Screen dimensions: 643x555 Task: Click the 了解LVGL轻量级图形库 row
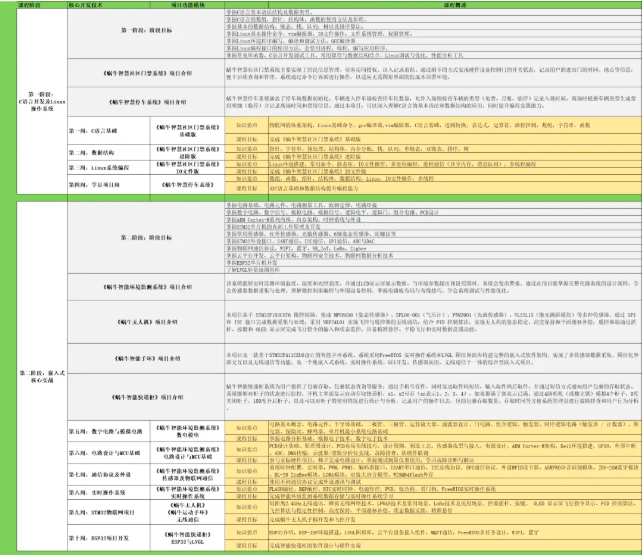click(x=433, y=270)
